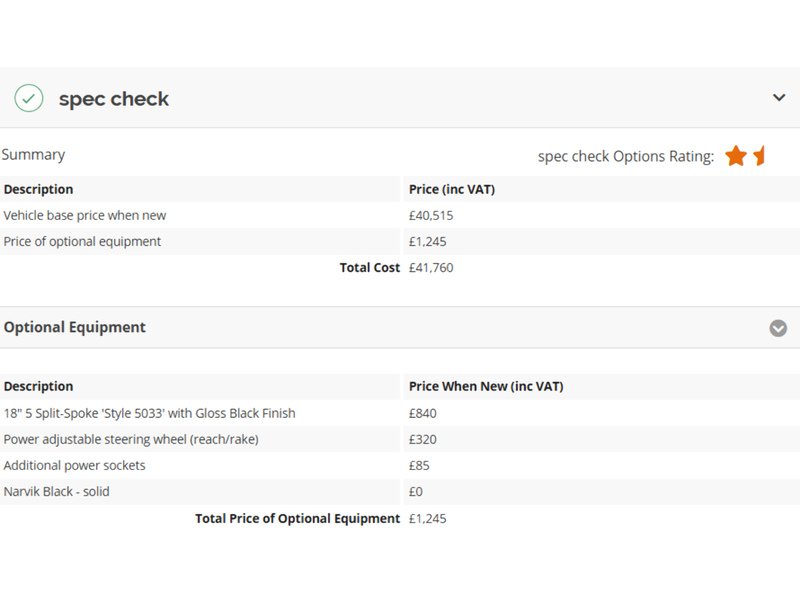Click the full orange rating star
This screenshot has height=600, width=800.
736,156
